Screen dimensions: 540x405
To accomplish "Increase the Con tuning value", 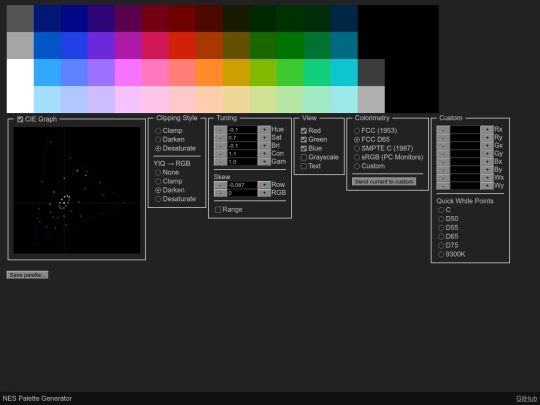I will pos(264,154).
